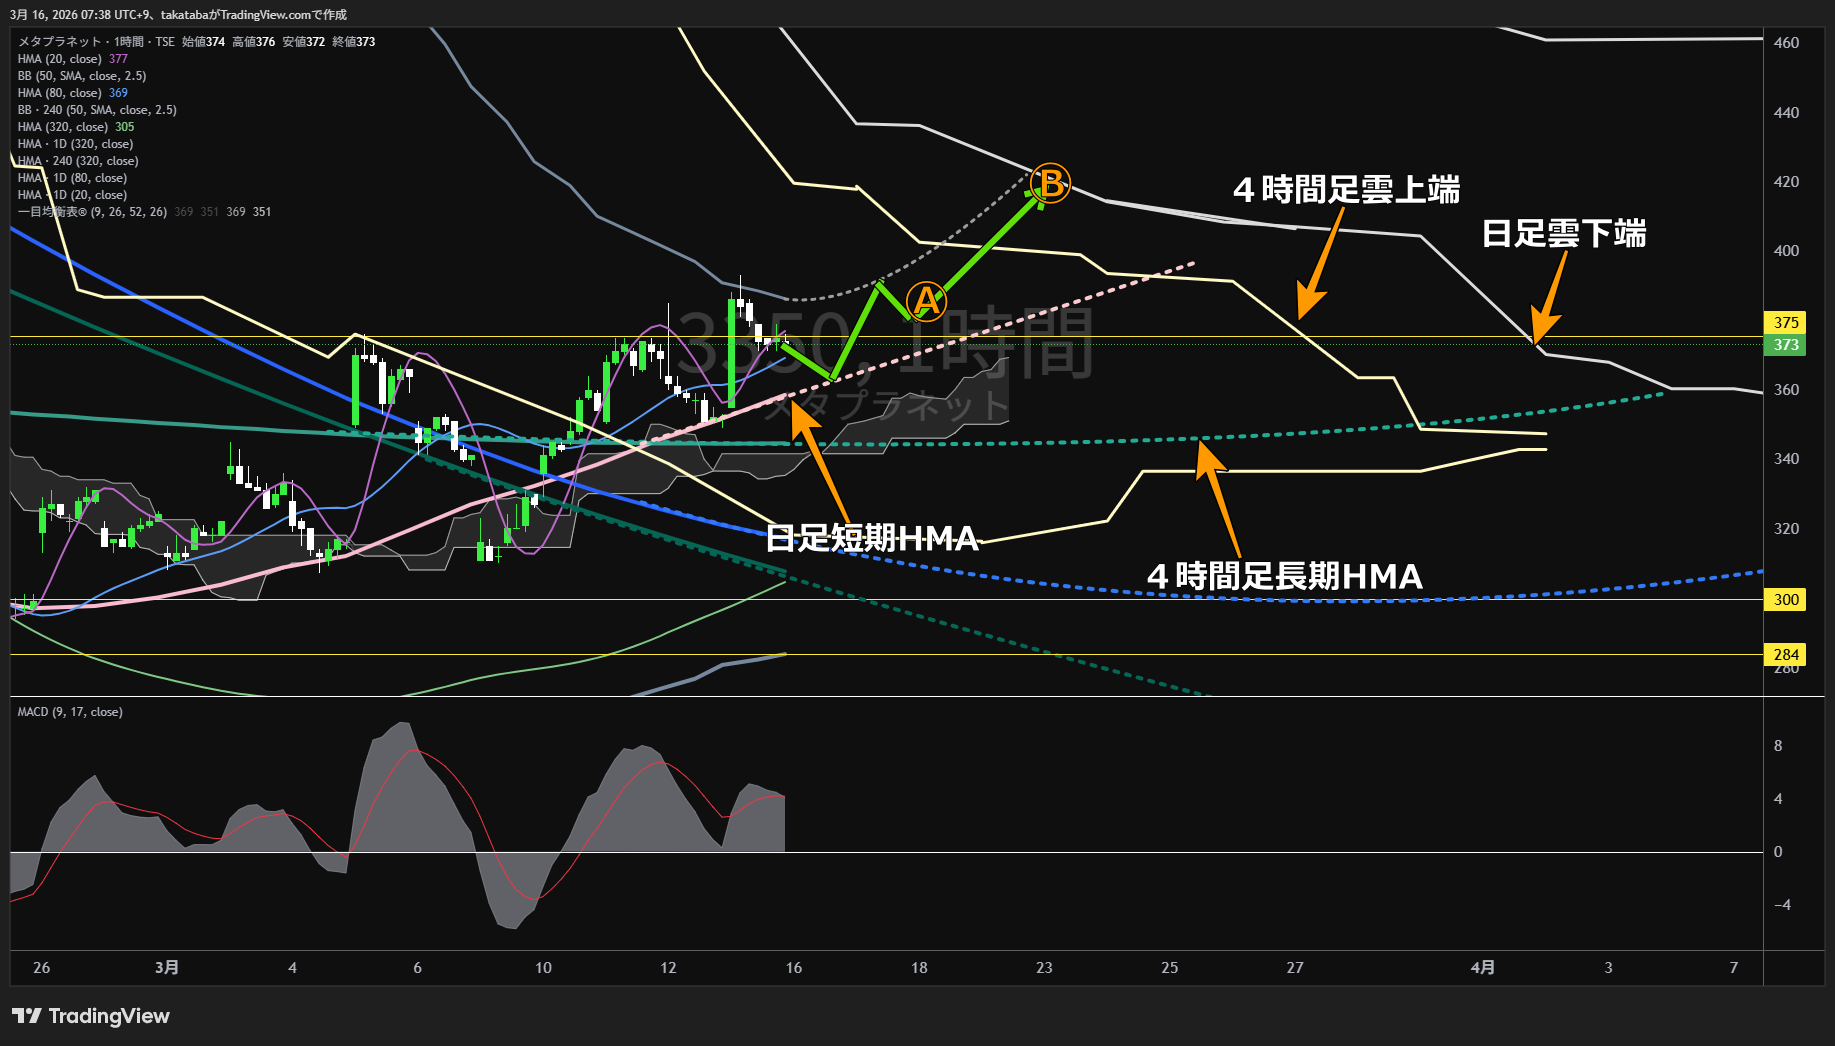Click the yellow 284 price line label
This screenshot has height=1046, width=1835.
coord(1785,655)
